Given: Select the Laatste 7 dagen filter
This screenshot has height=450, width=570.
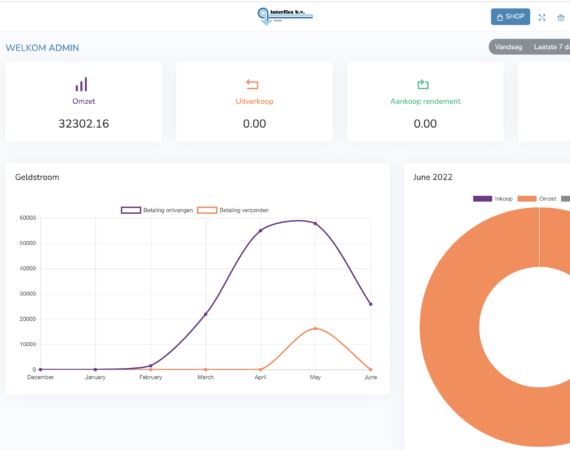Looking at the screenshot, I should point(552,47).
